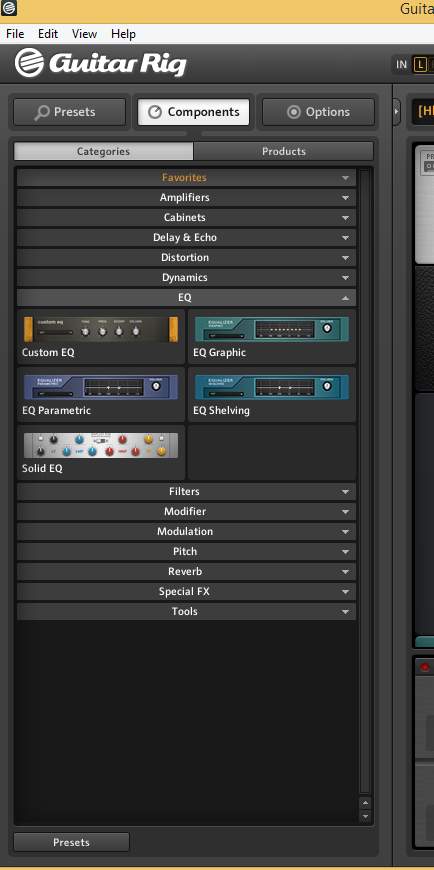Image resolution: width=434 pixels, height=870 pixels.
Task: Click the Custom EQ label
Action: tap(48, 352)
